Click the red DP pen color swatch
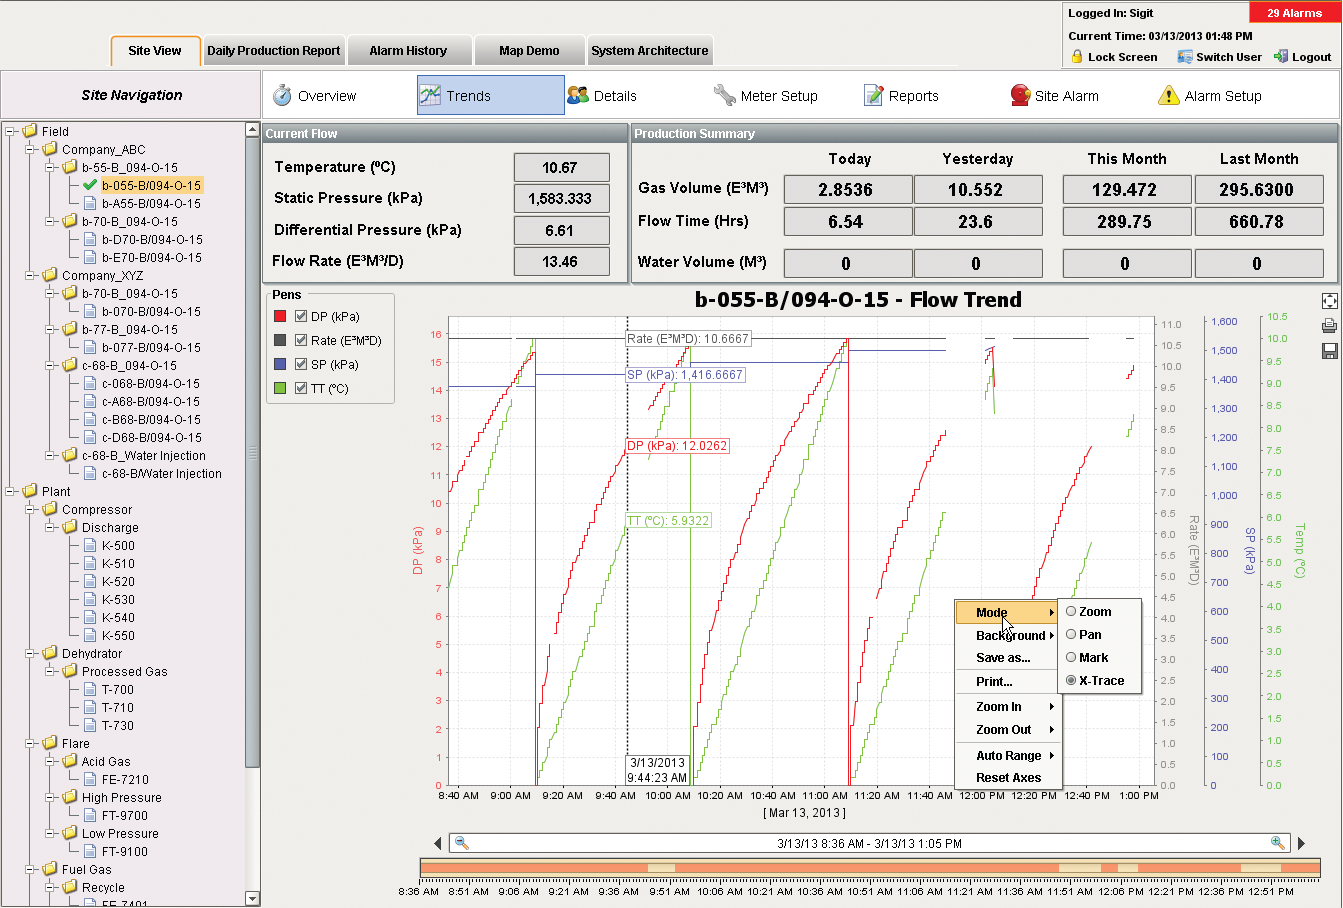Viewport: 1343px width, 908px height. 280,316
